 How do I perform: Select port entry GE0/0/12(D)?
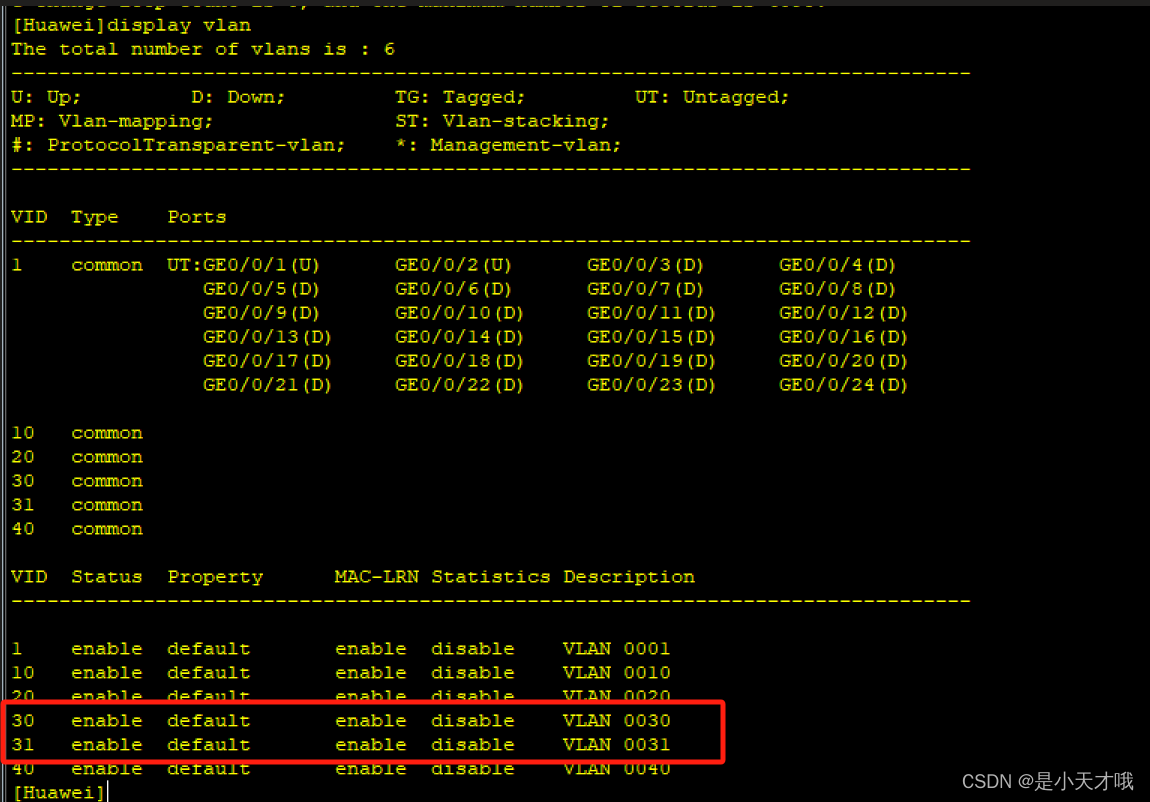(843, 312)
